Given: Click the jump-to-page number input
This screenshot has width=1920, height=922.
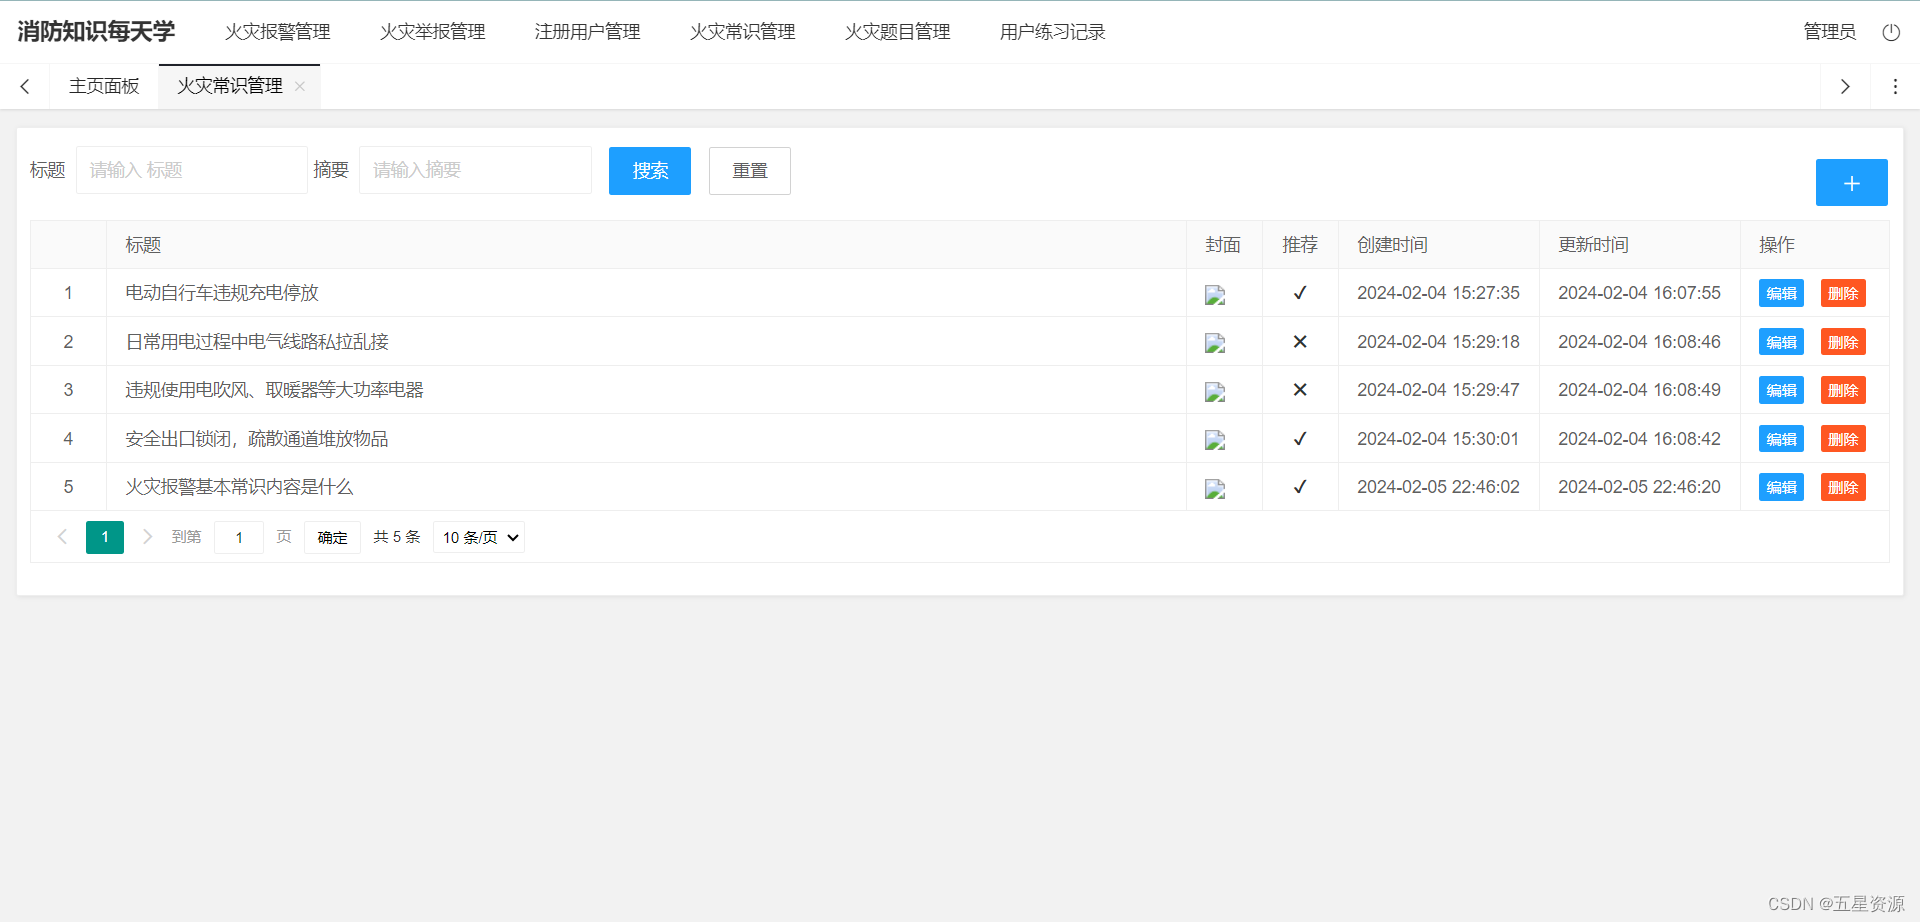Looking at the screenshot, I should click(239, 538).
